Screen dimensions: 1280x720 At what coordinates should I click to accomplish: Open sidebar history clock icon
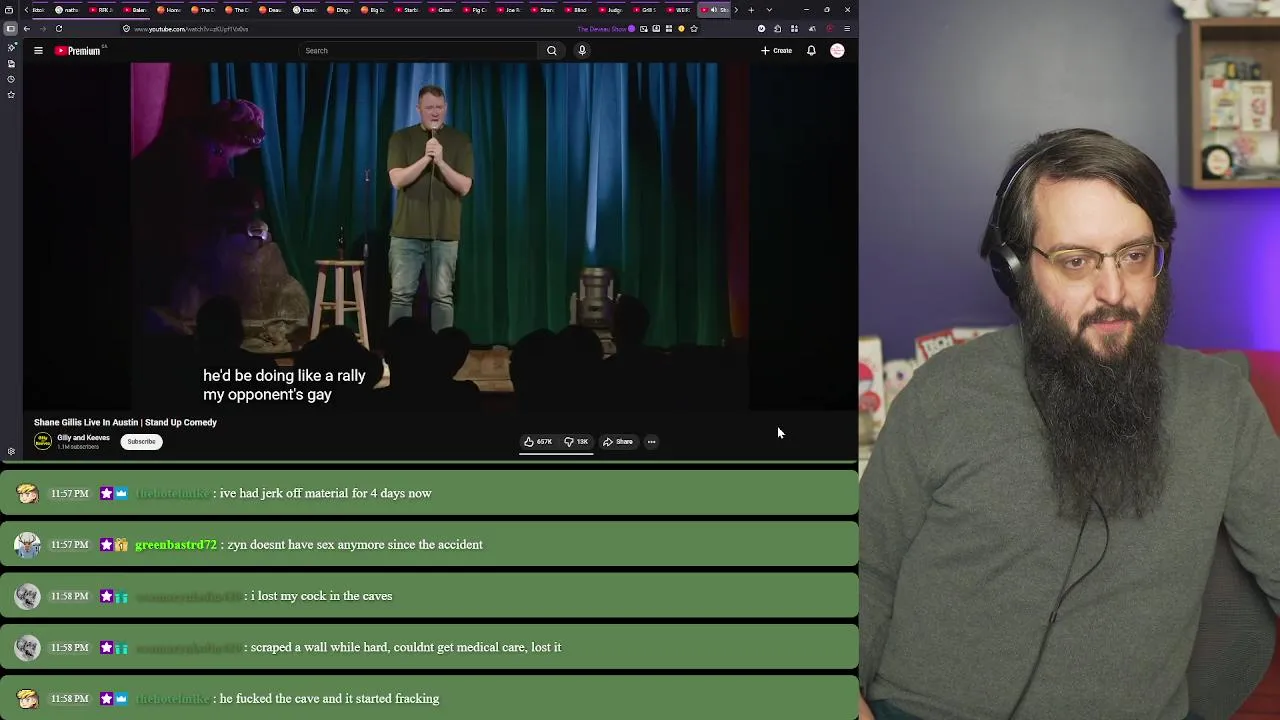point(11,79)
